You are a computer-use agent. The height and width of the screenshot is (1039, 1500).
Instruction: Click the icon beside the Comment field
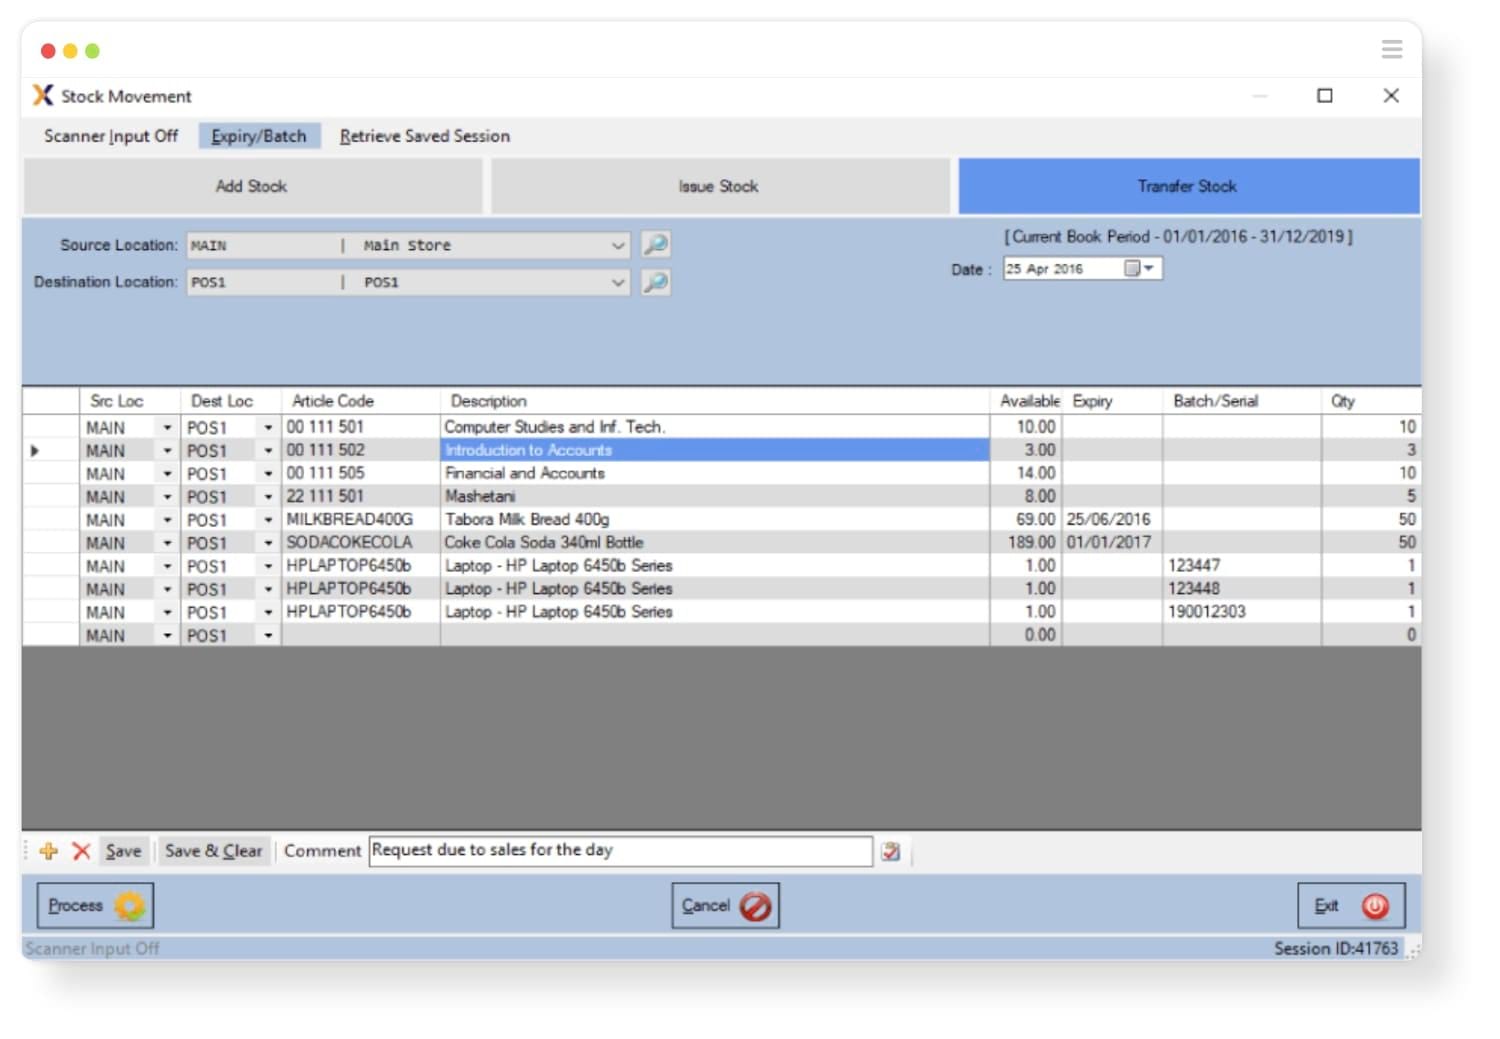point(891,851)
